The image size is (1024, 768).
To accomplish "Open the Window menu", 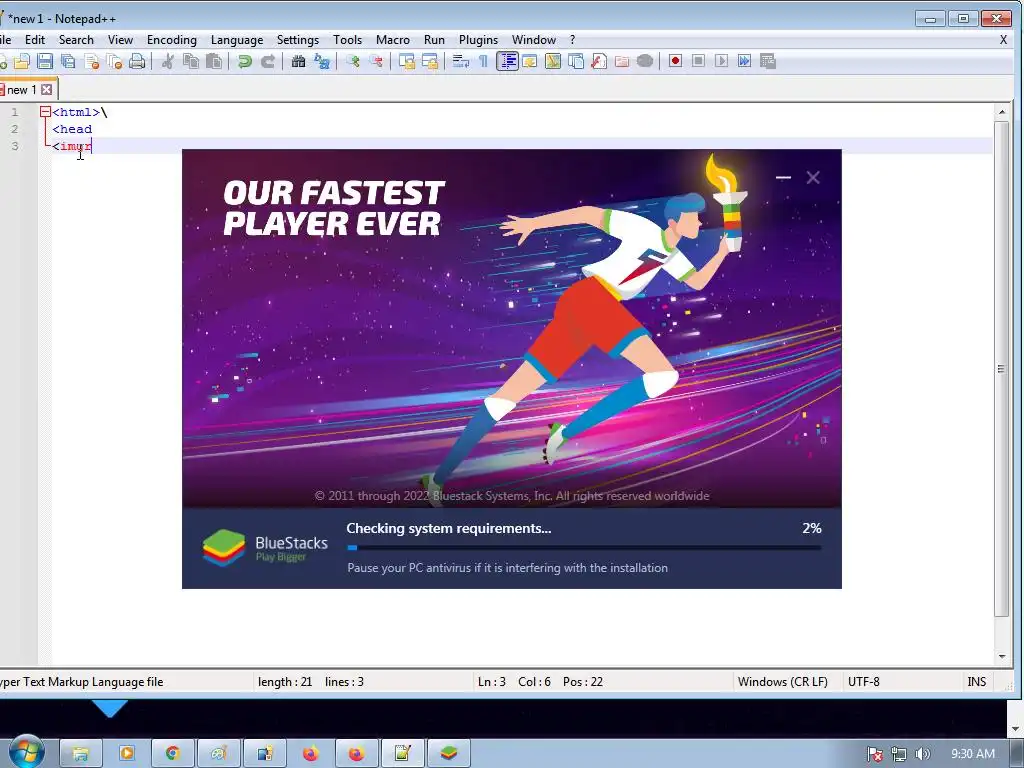I will [x=534, y=40].
